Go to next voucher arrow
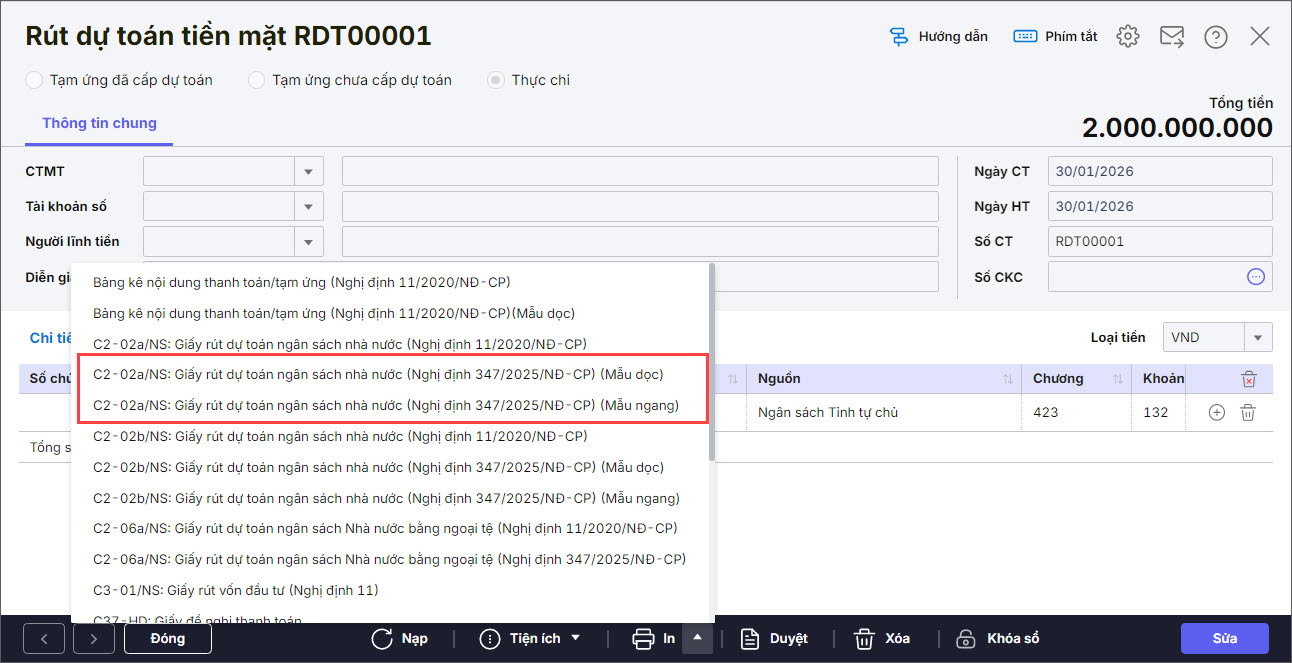Screen dimensions: 1292x663 tap(93, 639)
